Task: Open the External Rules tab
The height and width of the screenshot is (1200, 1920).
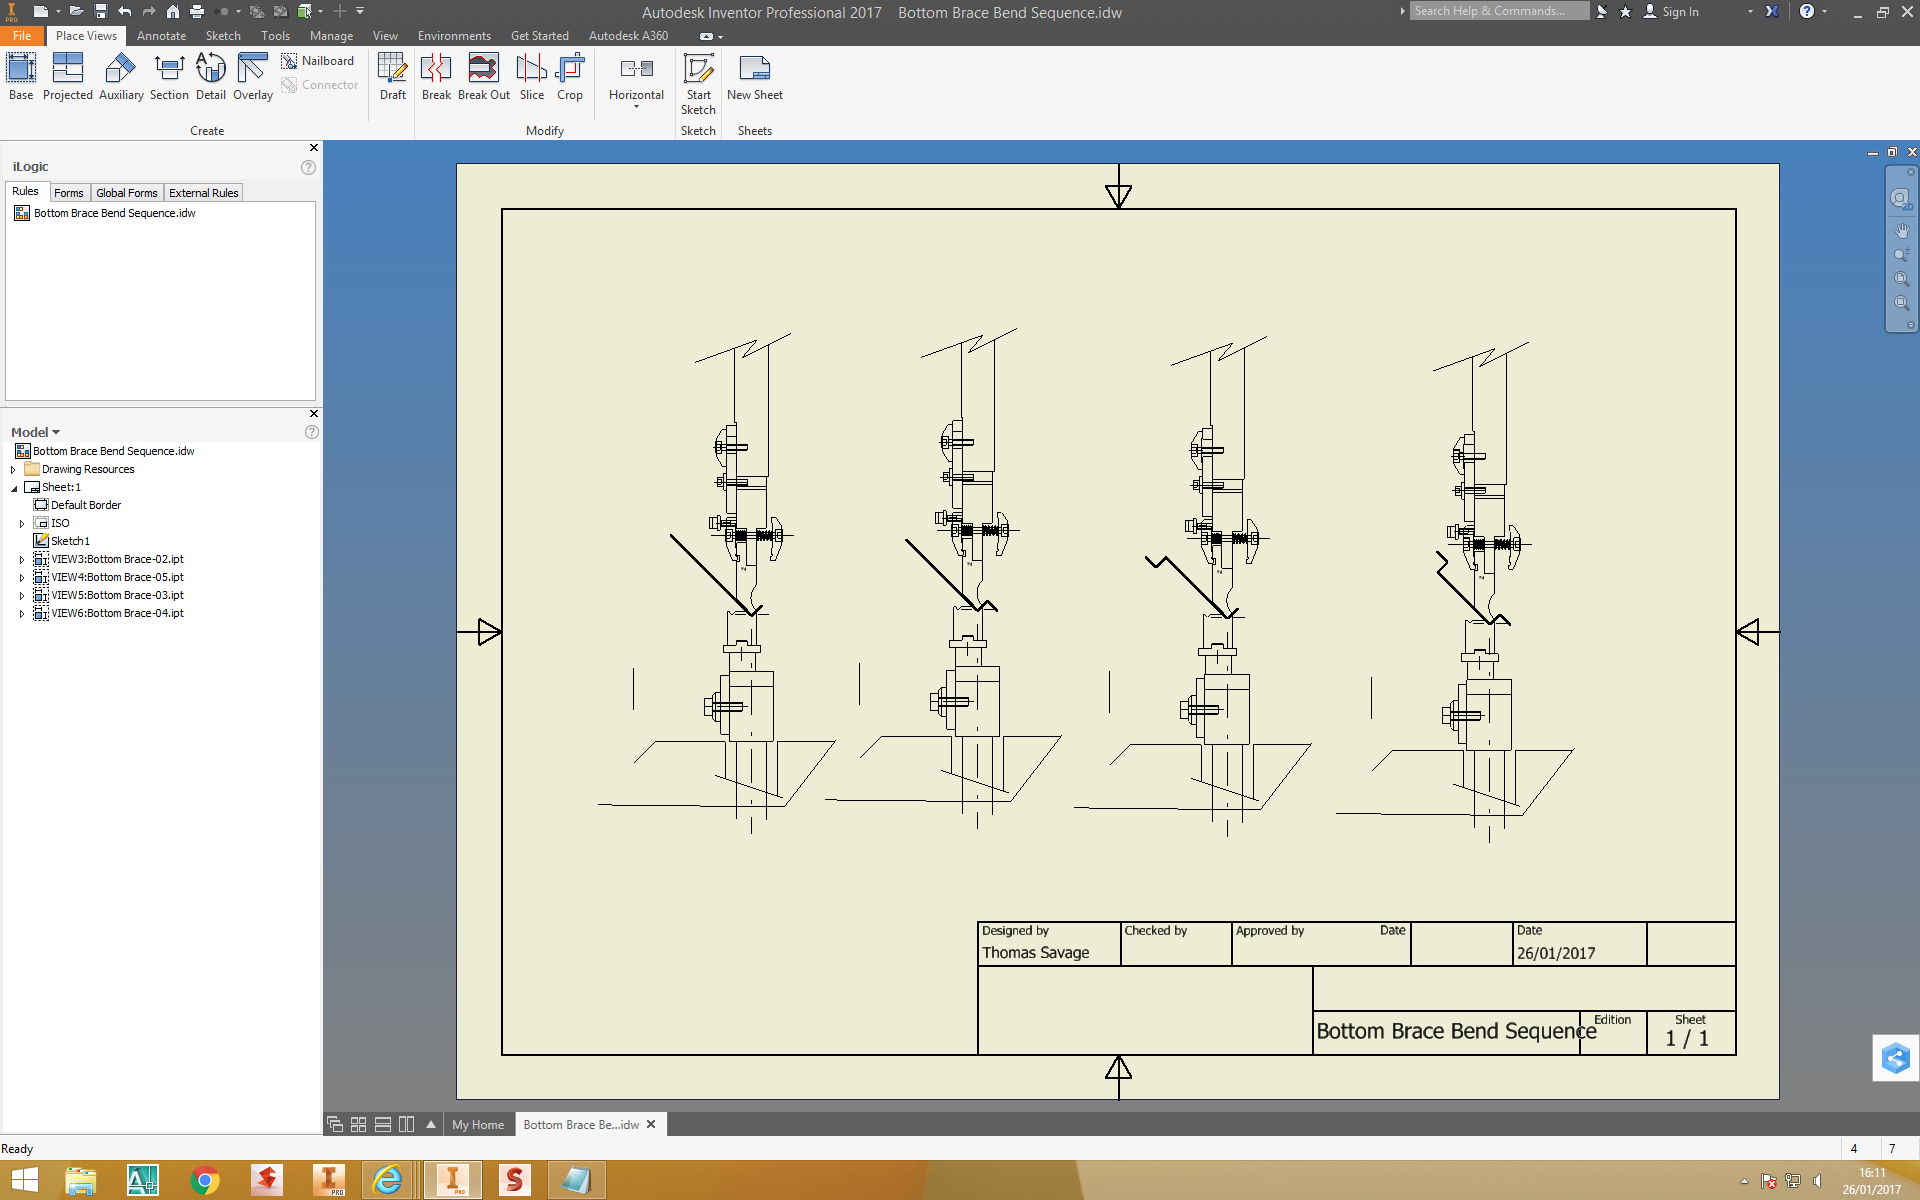Action: click(x=203, y=193)
